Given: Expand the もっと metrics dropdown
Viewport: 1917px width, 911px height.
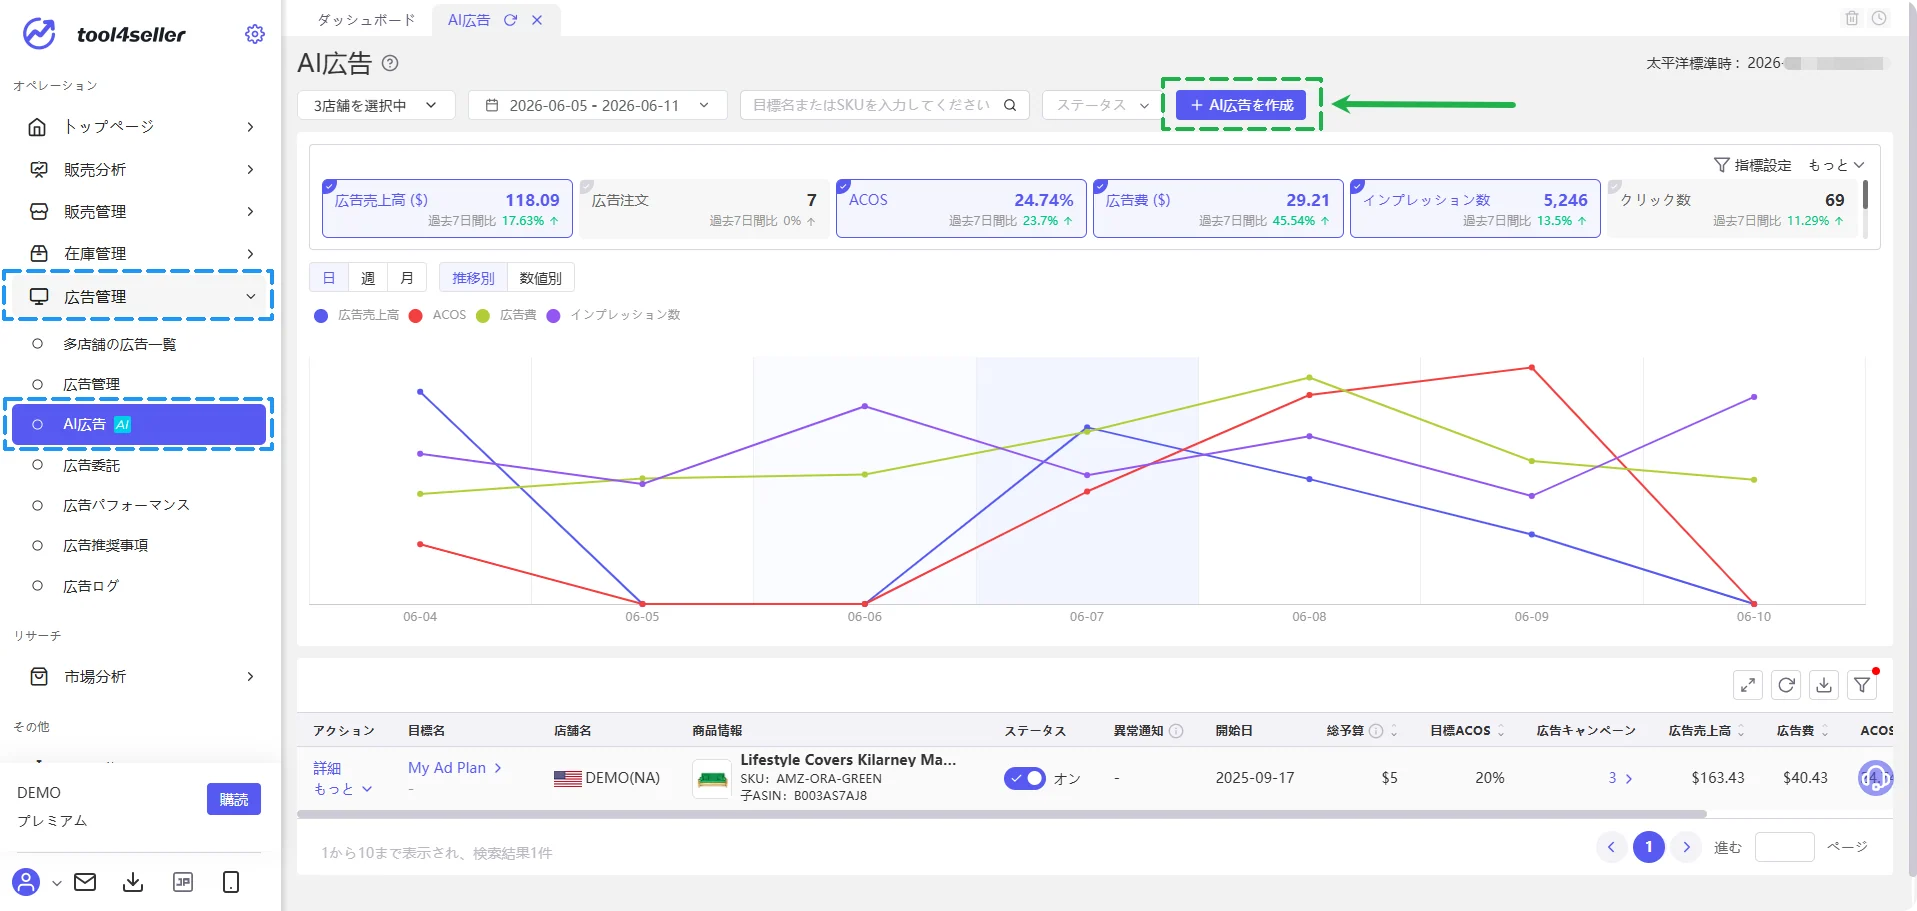Looking at the screenshot, I should (1836, 165).
